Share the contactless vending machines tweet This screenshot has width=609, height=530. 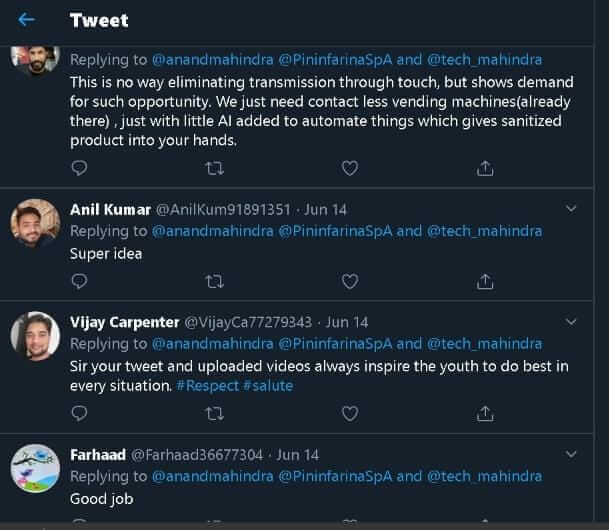(x=485, y=169)
